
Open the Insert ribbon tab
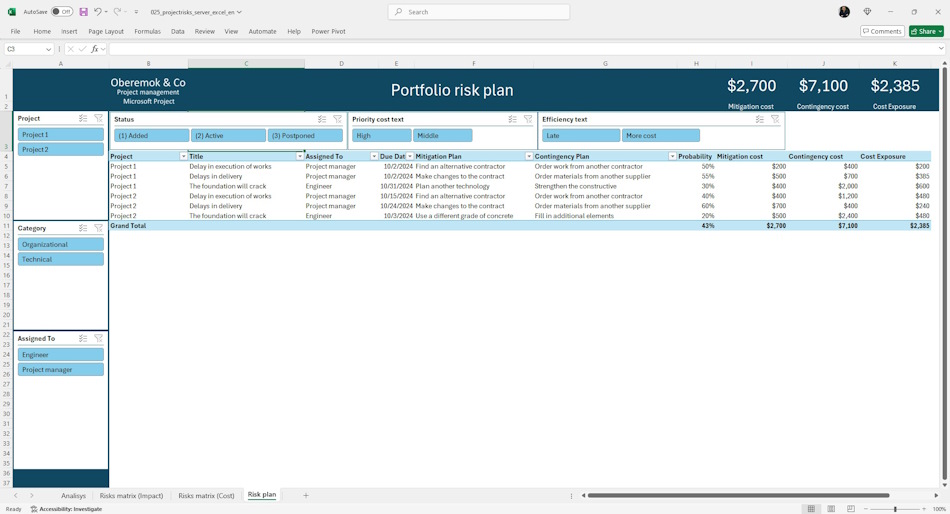[x=69, y=32]
